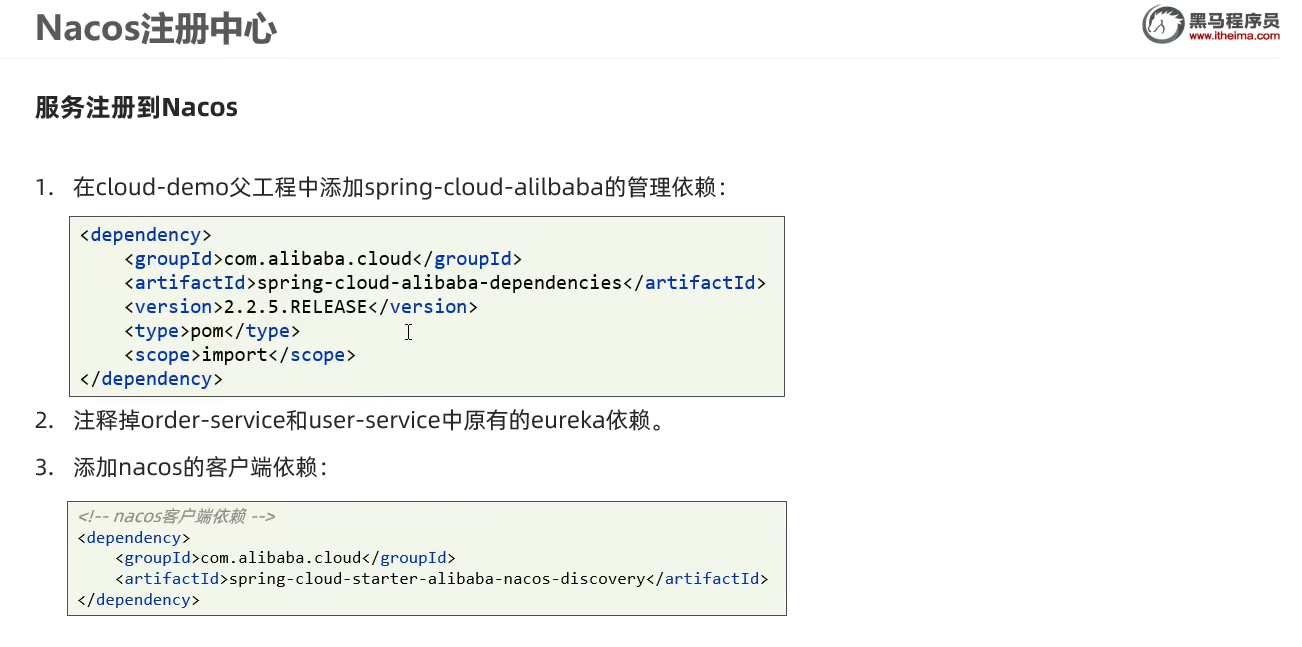This screenshot has height=647, width=1302.
Task: Select step 3 "添加nacos的客户端依赖" text
Action: [182, 467]
